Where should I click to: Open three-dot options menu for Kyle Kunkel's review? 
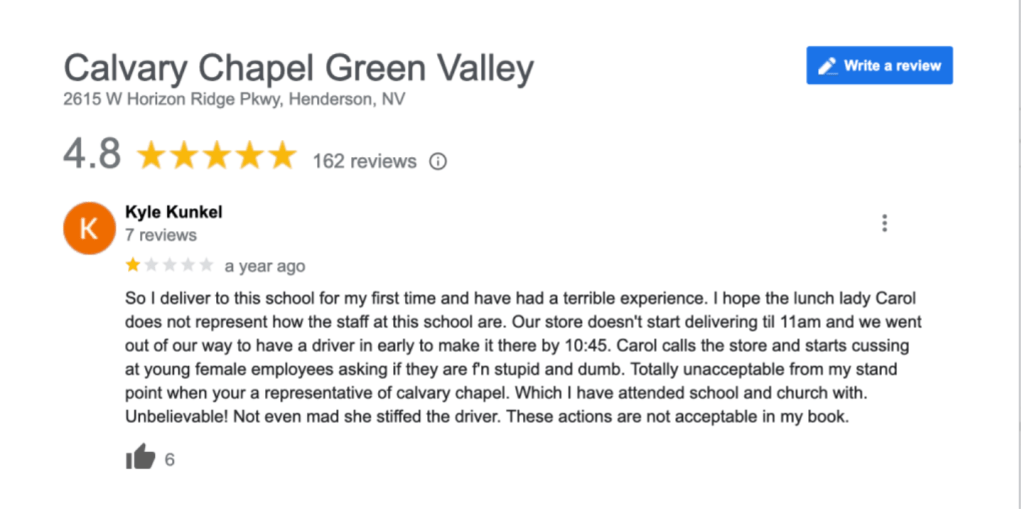(x=884, y=223)
